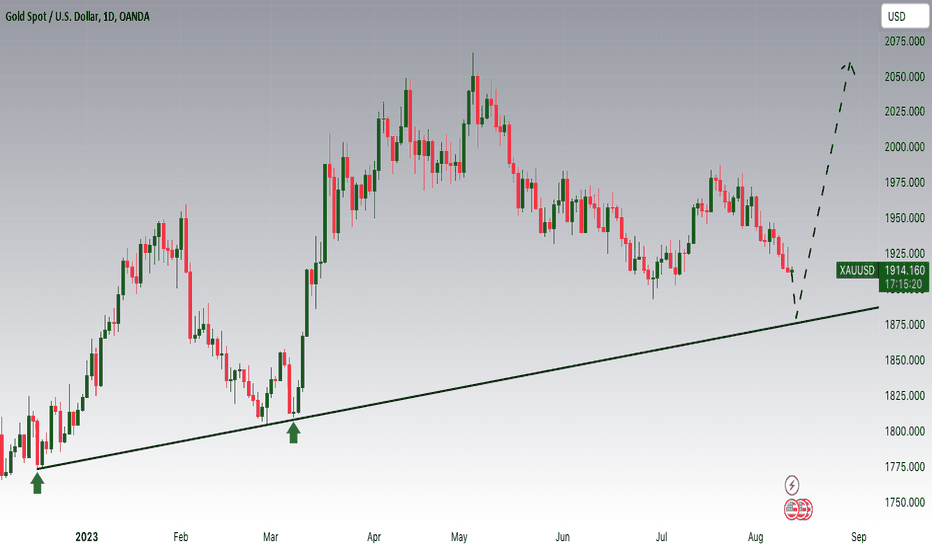Click the 2023 label on the time axis
This screenshot has width=932, height=550.
[x=86, y=537]
